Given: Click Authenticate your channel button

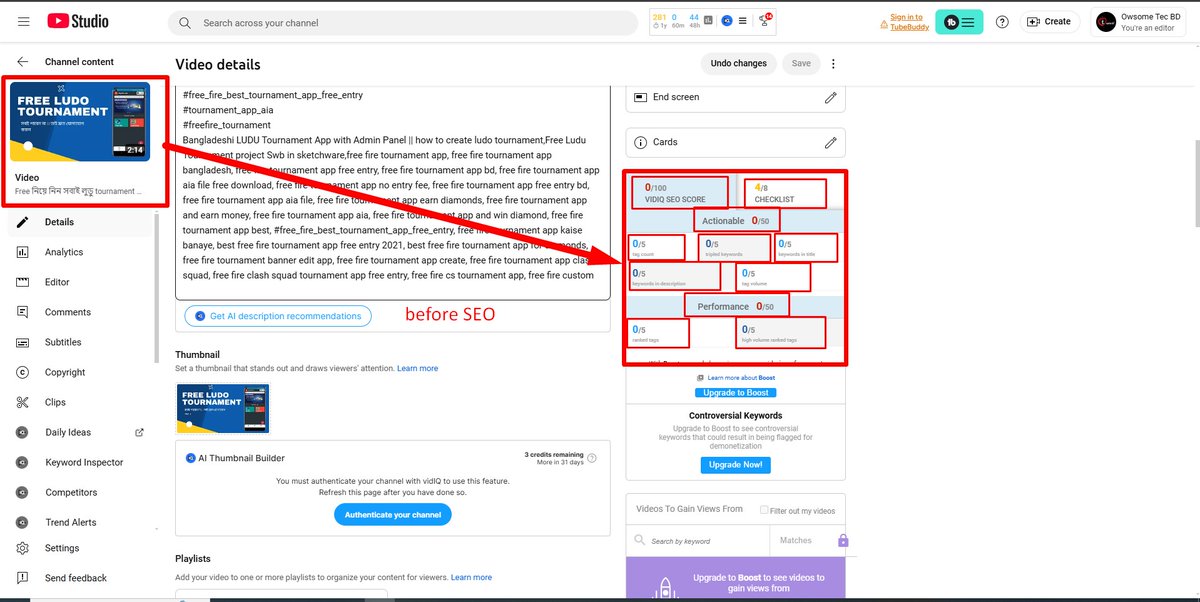Looking at the screenshot, I should pyautogui.click(x=393, y=514).
